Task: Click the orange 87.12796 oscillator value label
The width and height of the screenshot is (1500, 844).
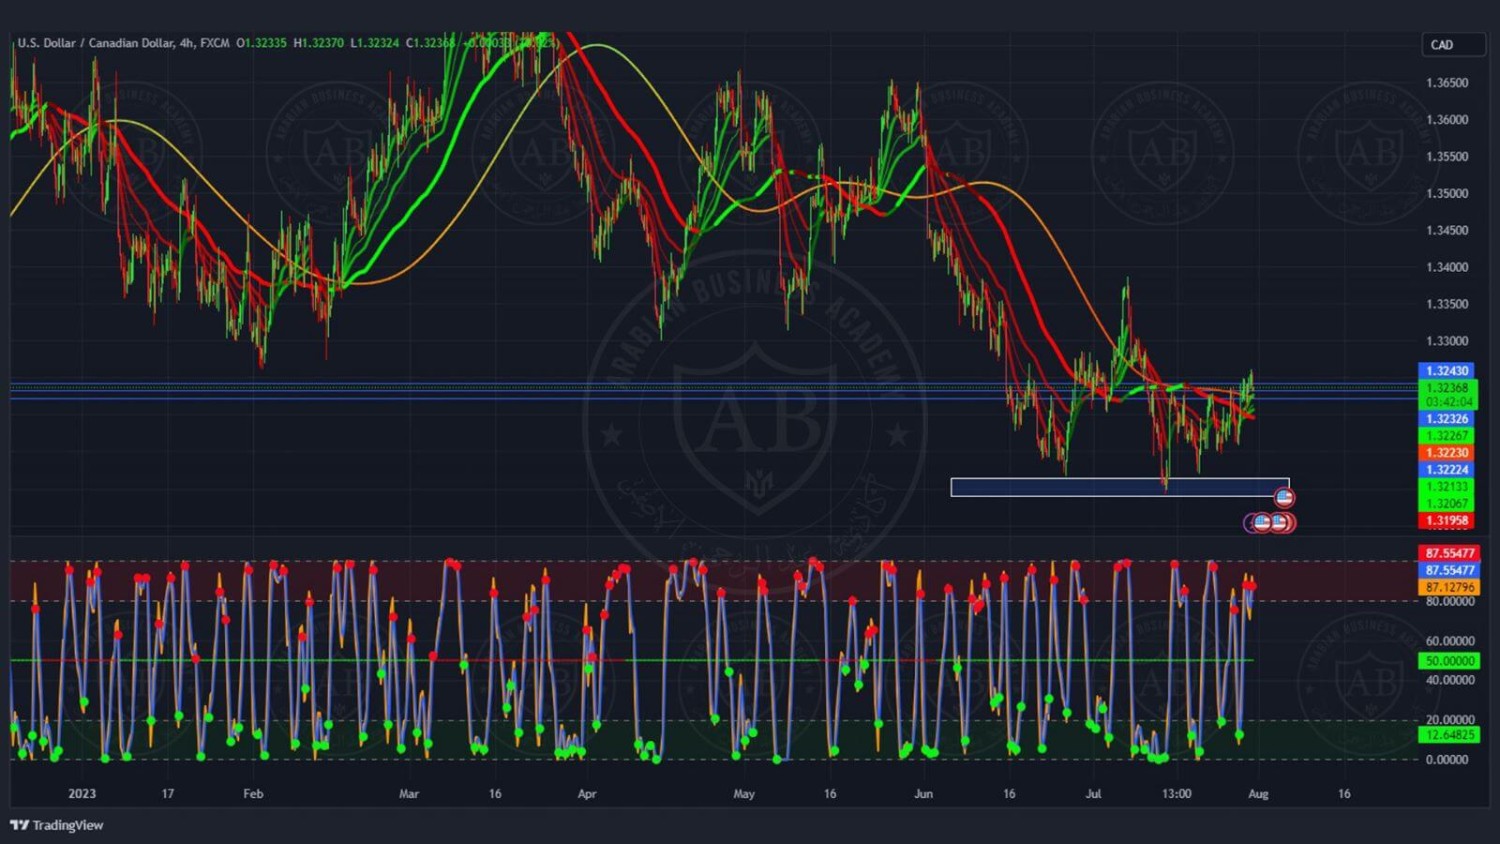Action: [1449, 587]
